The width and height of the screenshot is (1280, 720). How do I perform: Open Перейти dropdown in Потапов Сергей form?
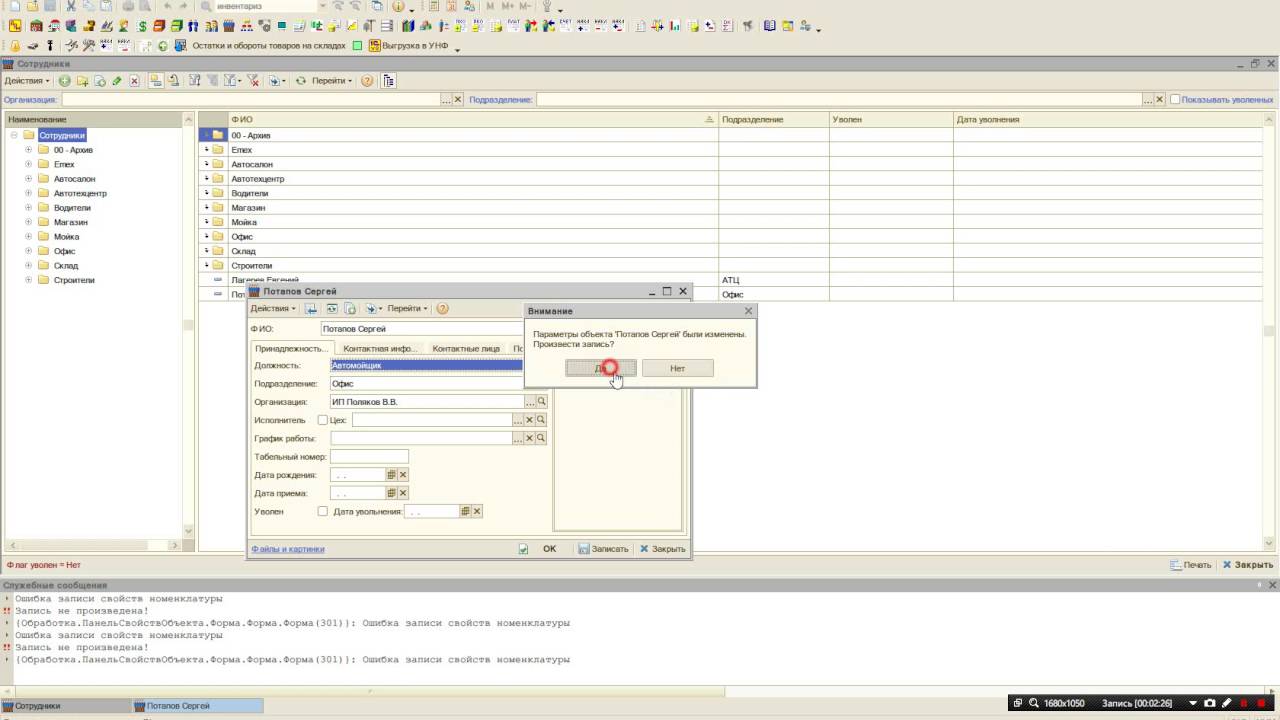tap(408, 309)
